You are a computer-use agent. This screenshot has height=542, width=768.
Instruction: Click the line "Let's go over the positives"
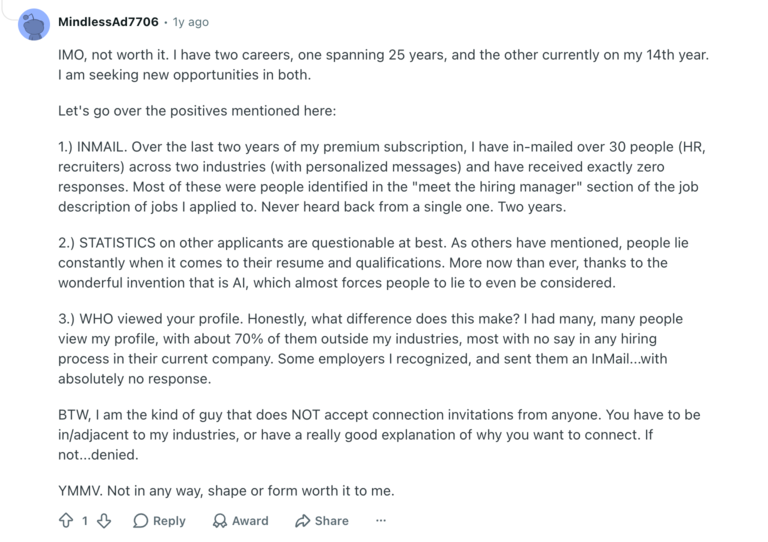coord(197,111)
